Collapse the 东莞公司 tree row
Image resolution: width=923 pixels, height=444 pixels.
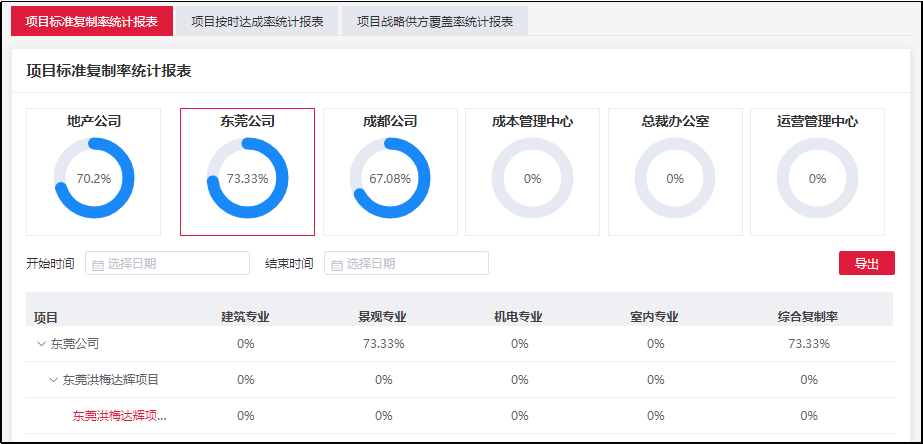click(41, 344)
